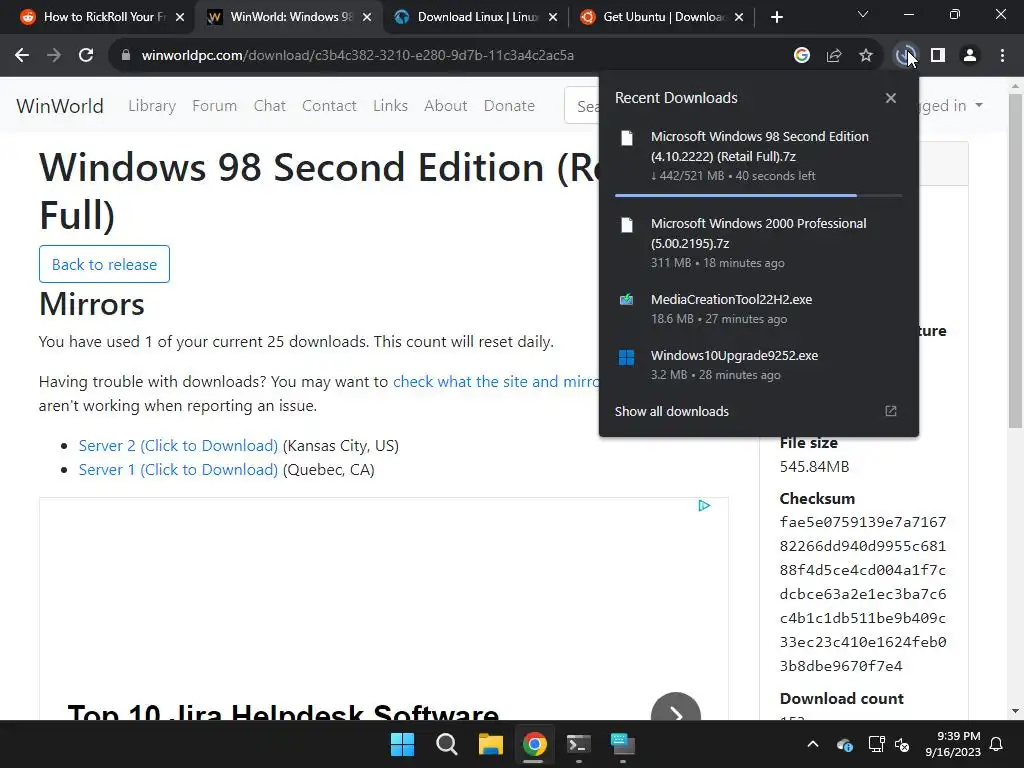
Task: Share this page via the share icon
Action: pyautogui.click(x=834, y=56)
